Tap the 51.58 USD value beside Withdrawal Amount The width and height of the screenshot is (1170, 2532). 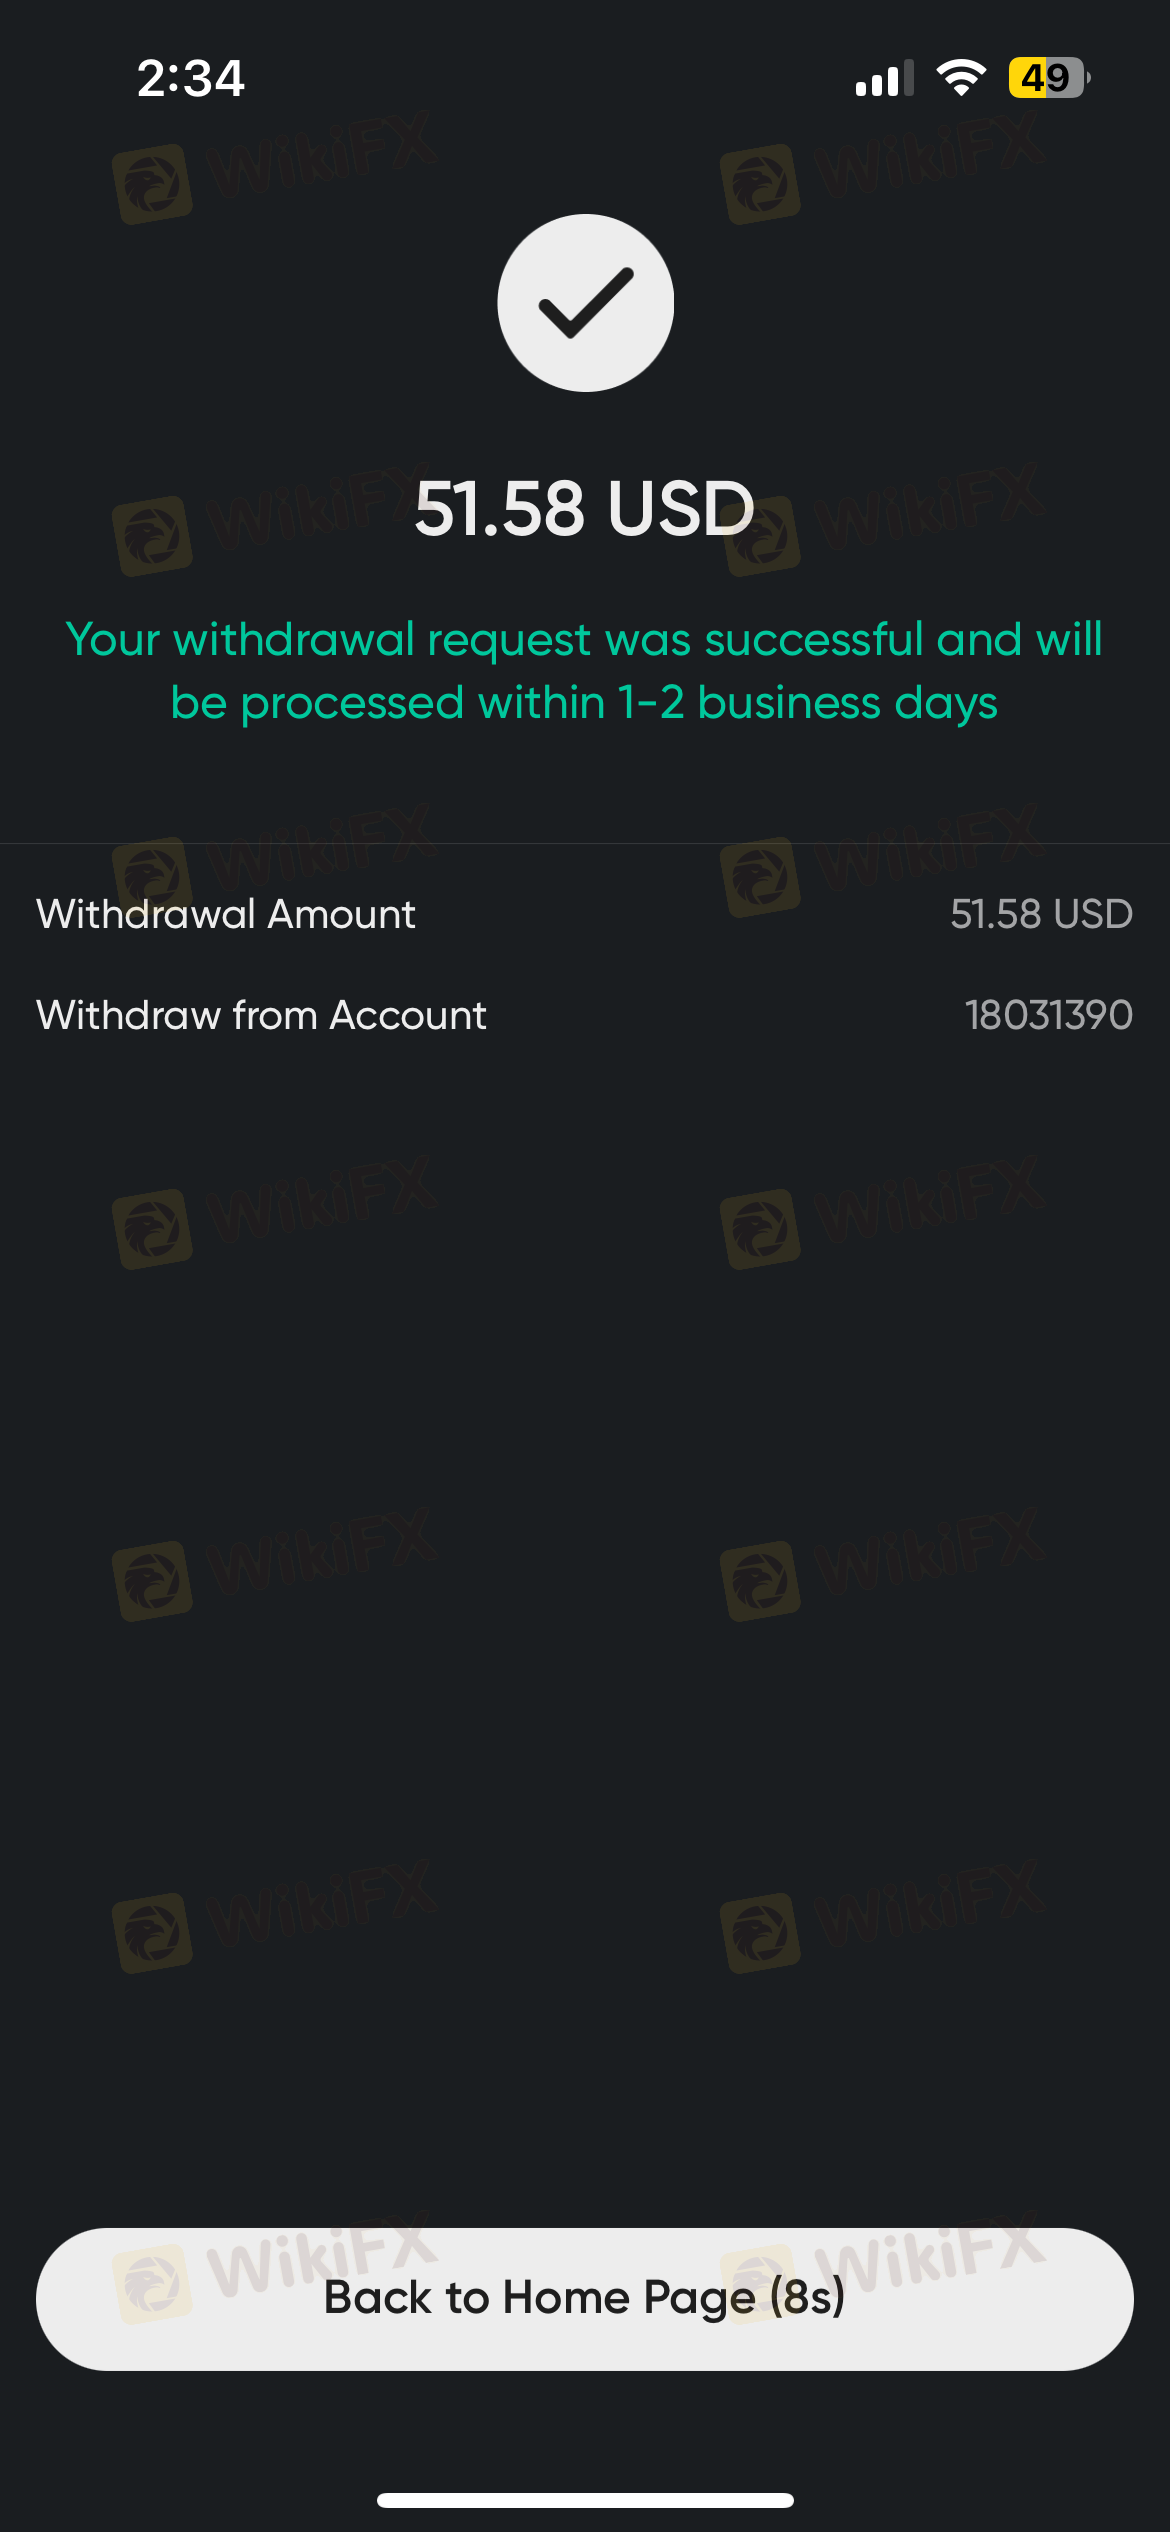[1041, 914]
